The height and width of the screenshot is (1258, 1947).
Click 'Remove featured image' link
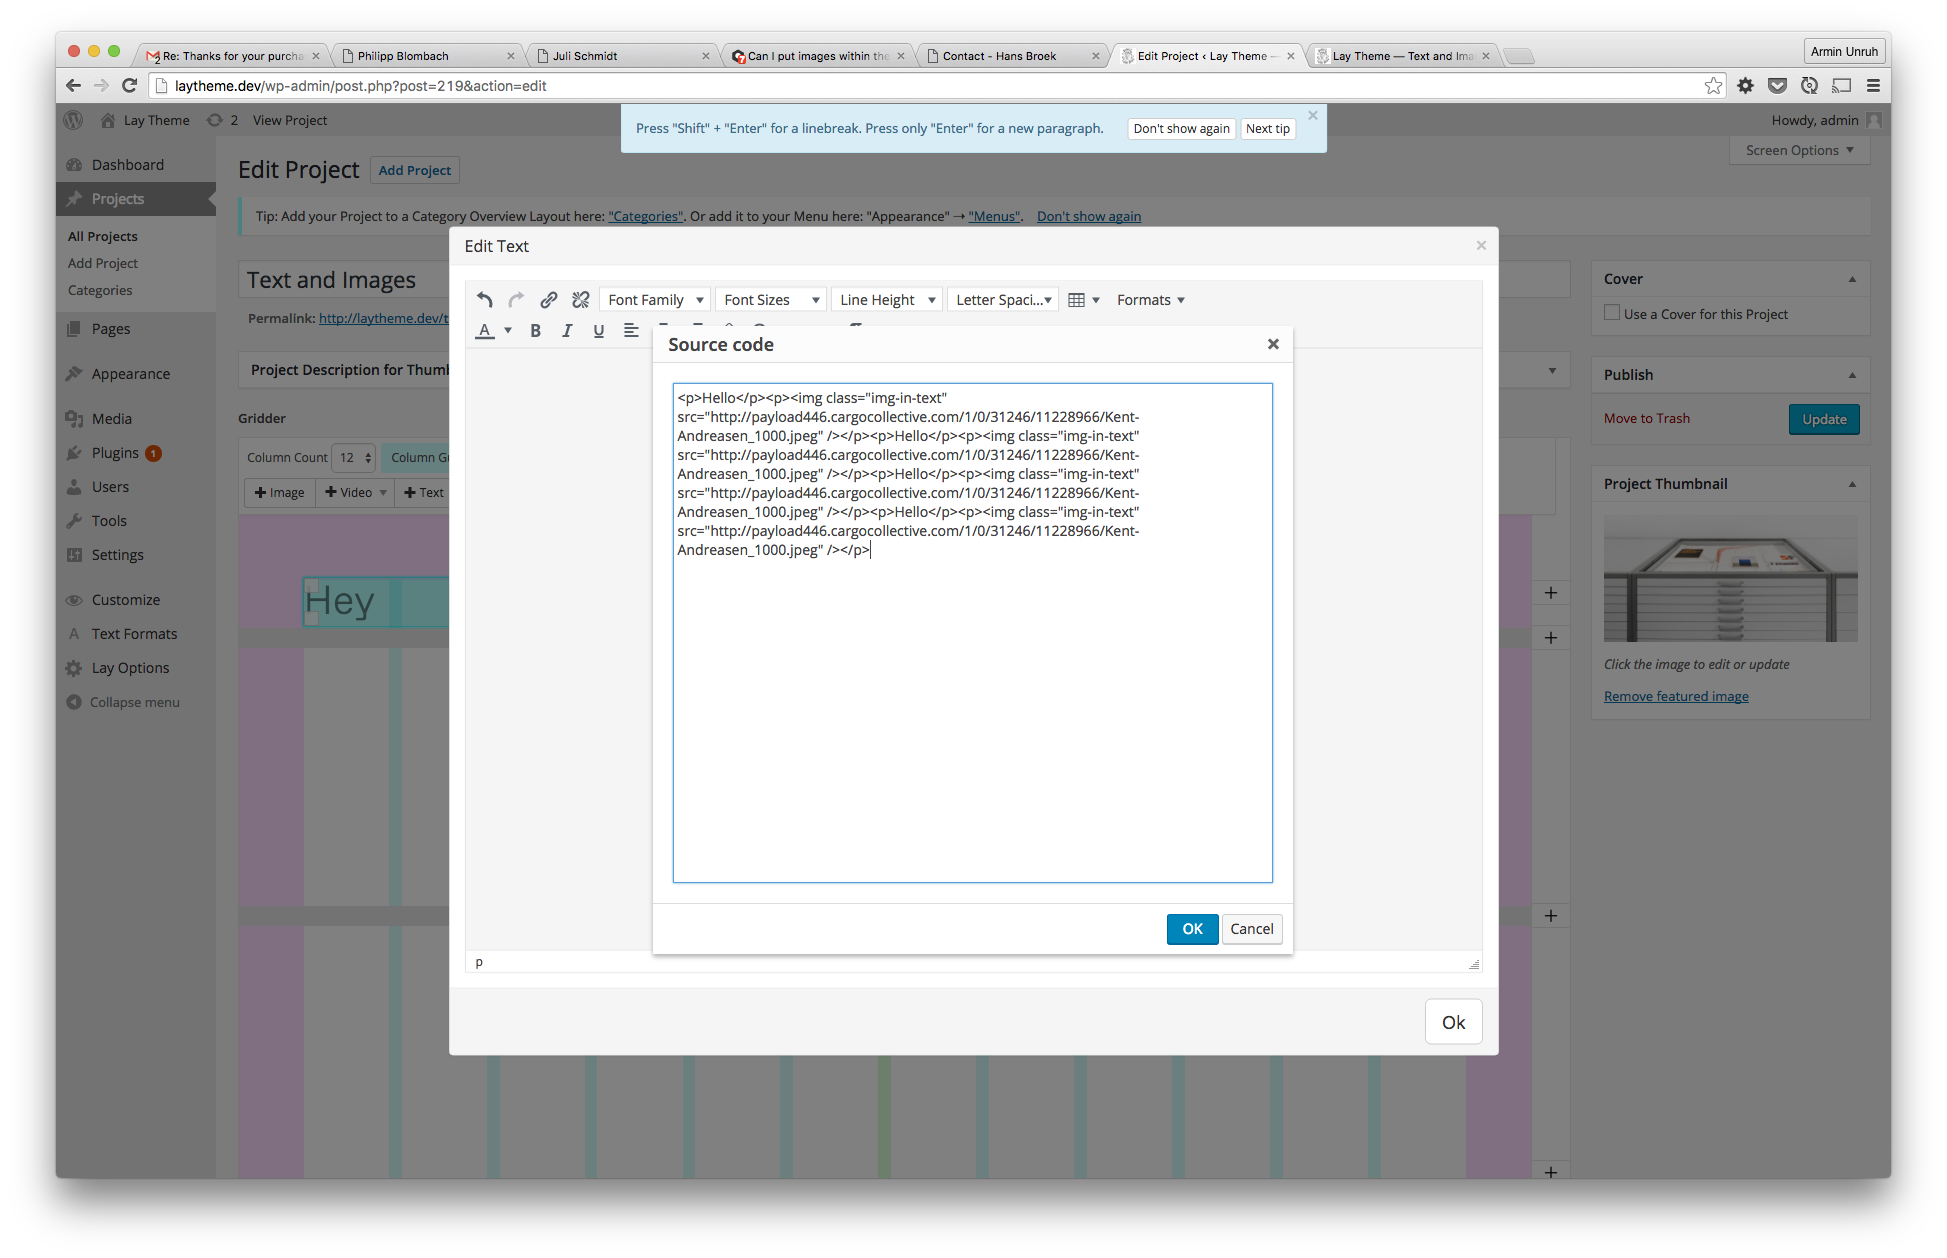point(1676,695)
